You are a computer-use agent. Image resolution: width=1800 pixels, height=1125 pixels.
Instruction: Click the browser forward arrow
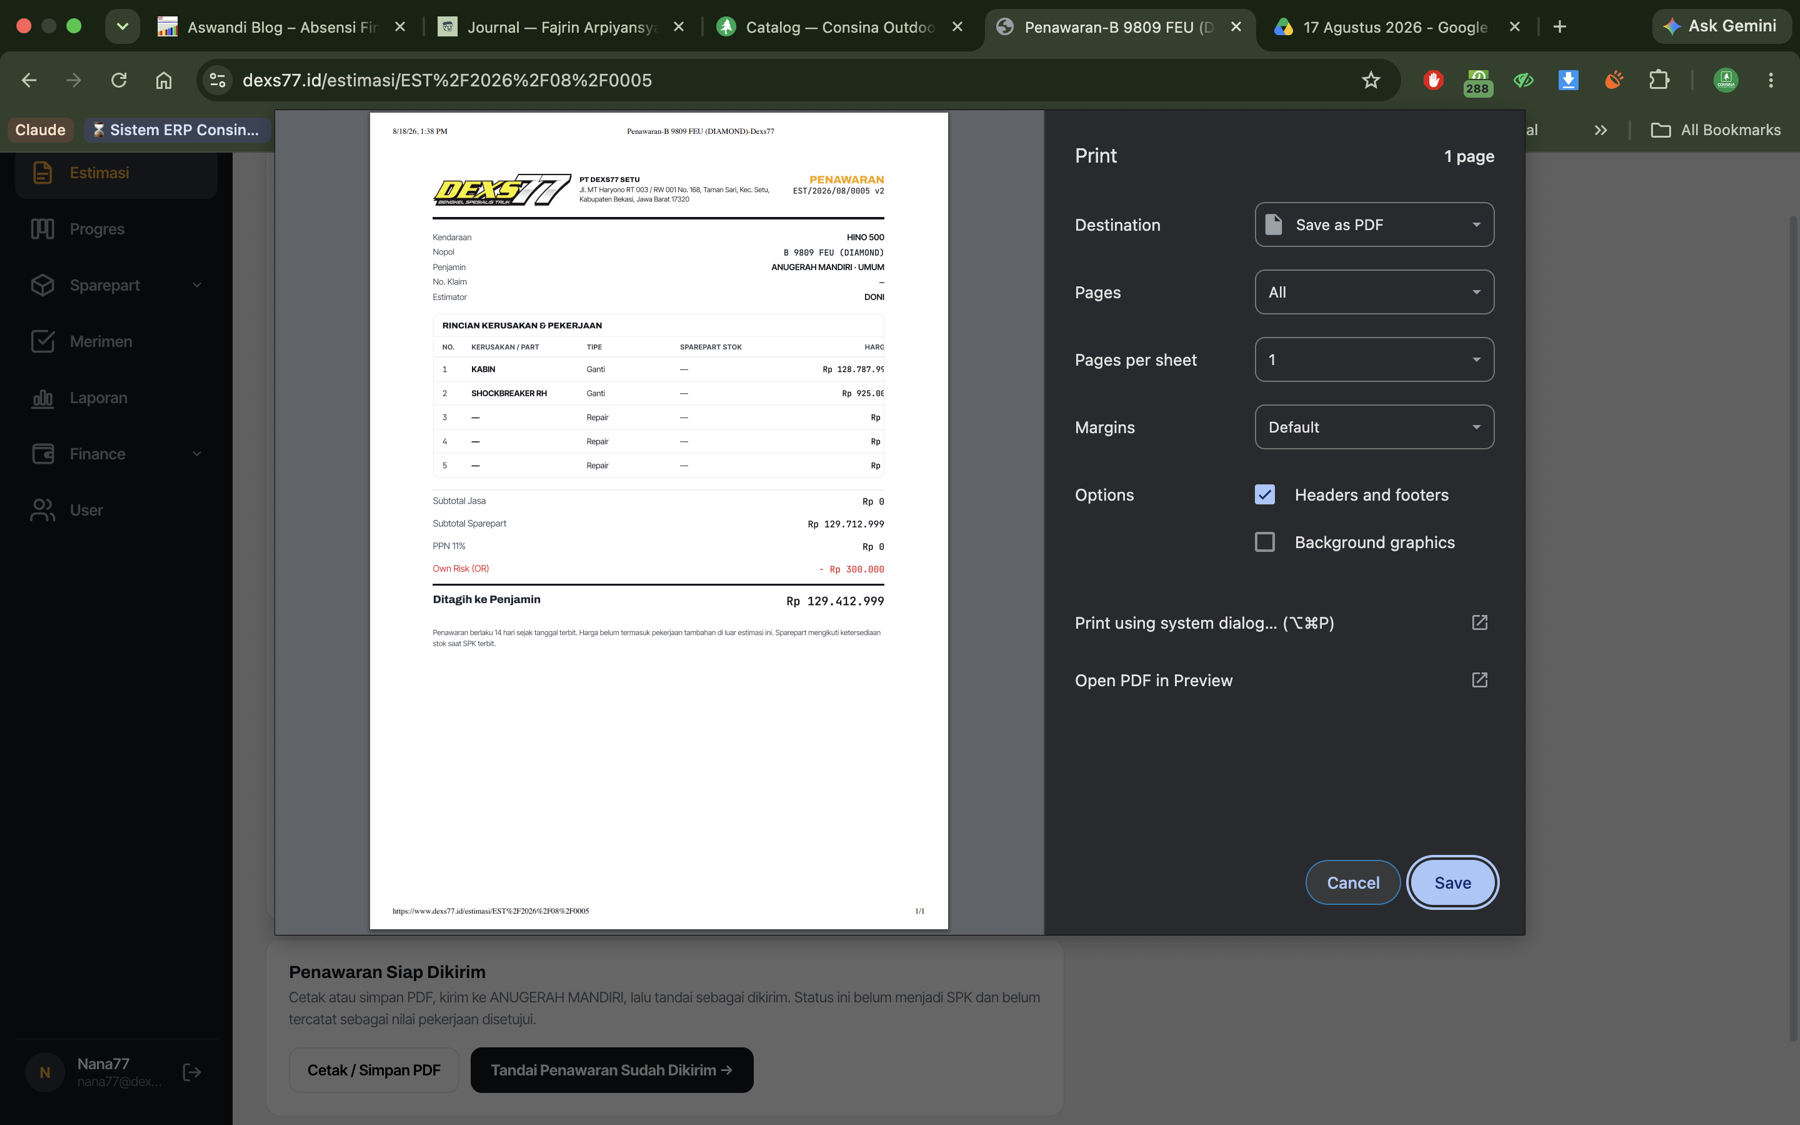[74, 80]
